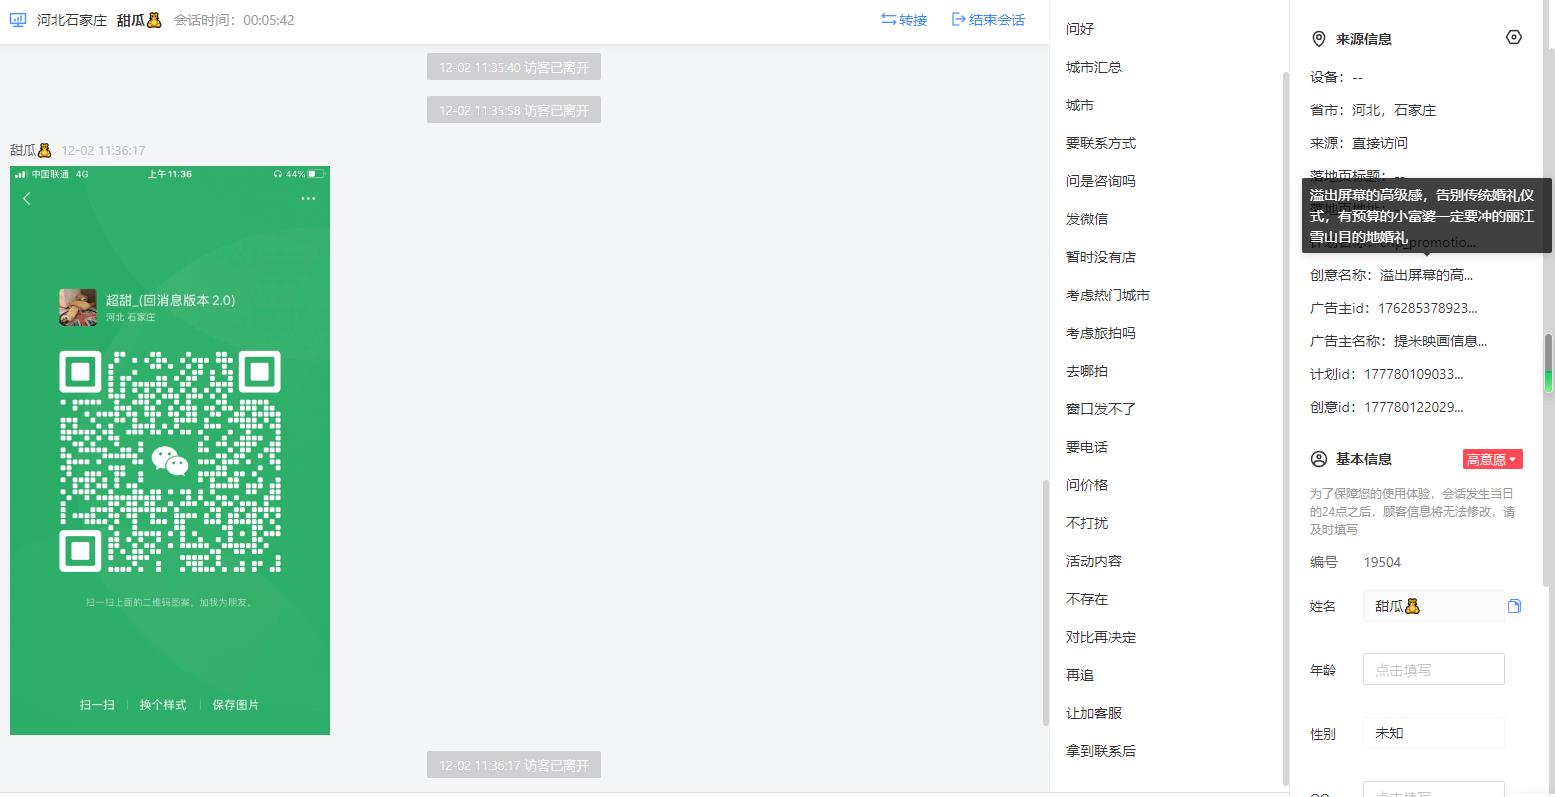Choose the 暂时没有店 quick reply
The height and width of the screenshot is (797, 1555).
tap(1101, 257)
